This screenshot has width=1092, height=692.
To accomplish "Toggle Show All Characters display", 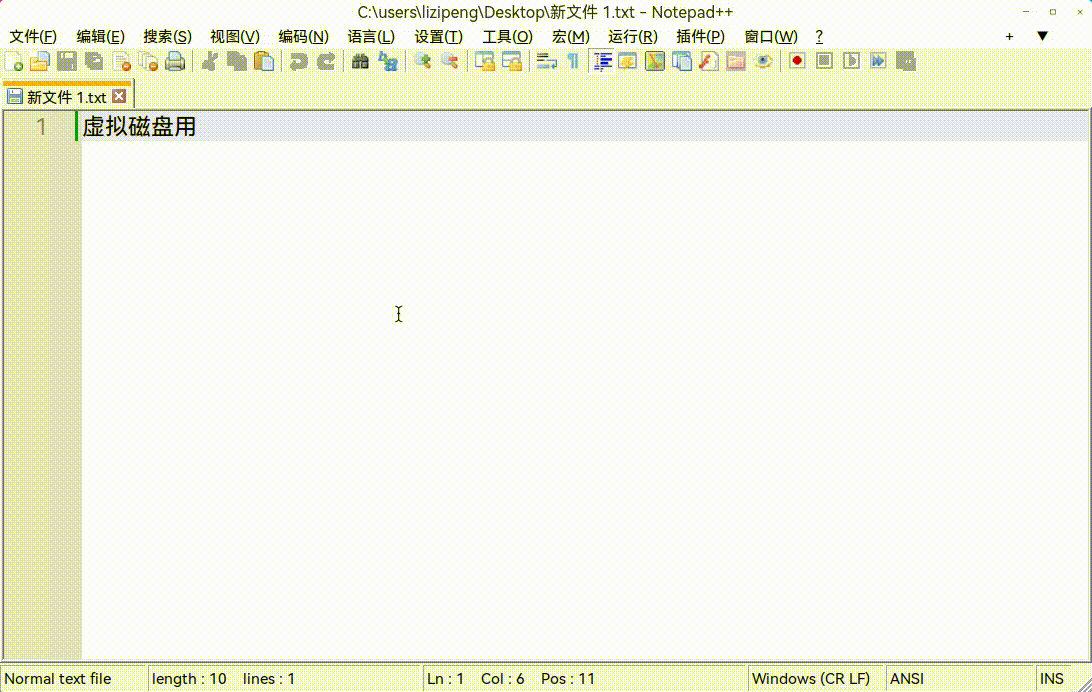I will pos(571,61).
